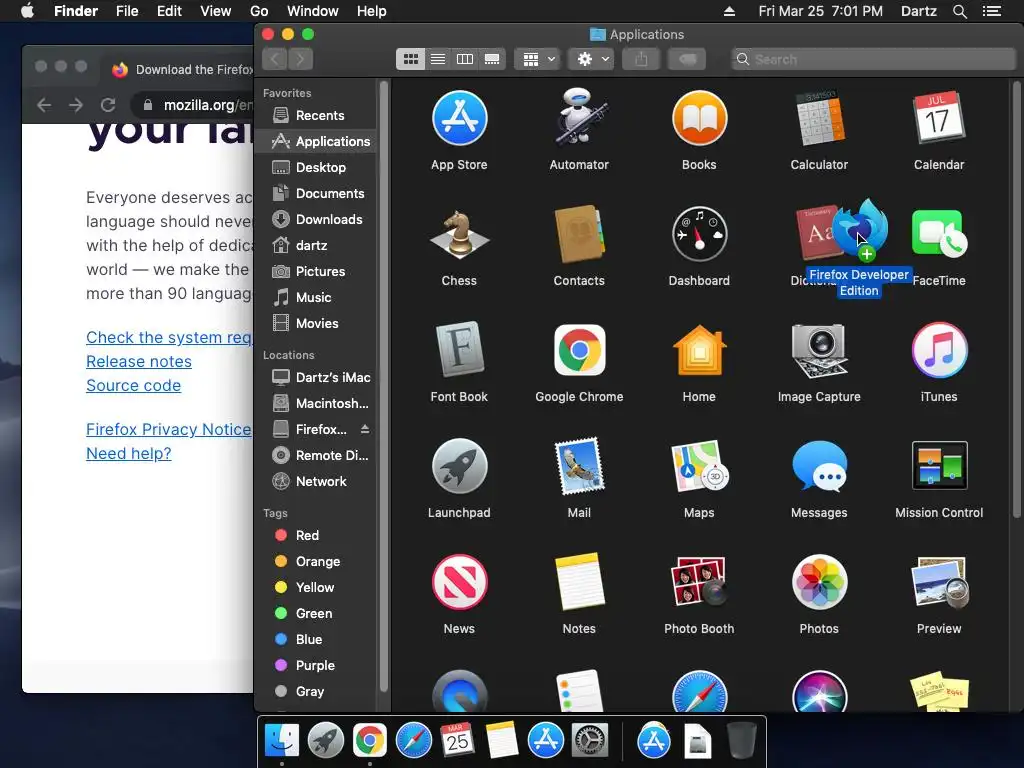Image resolution: width=1024 pixels, height=768 pixels.
Task: Reload the page in Firefox window
Action: [x=108, y=105]
